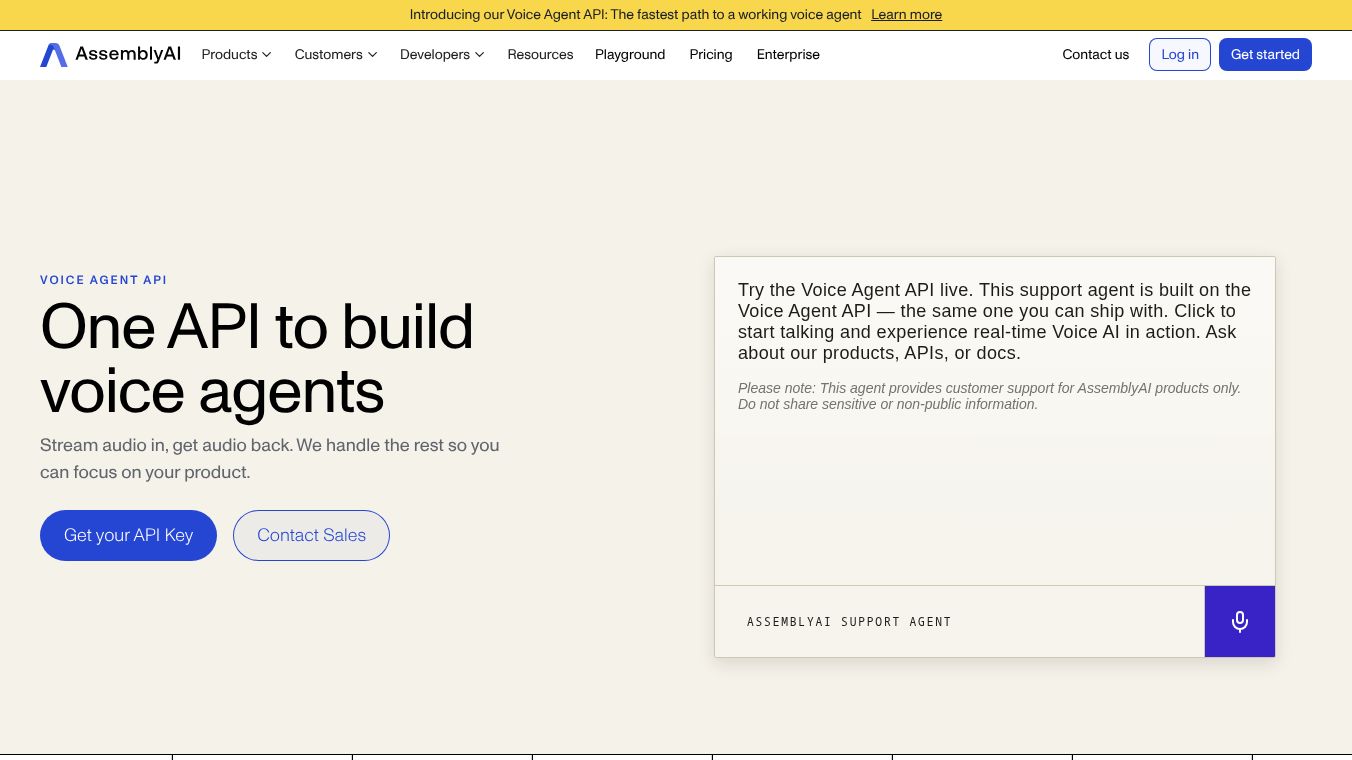Image resolution: width=1352 pixels, height=760 pixels.
Task: Open the Pricing page
Action: tap(711, 55)
